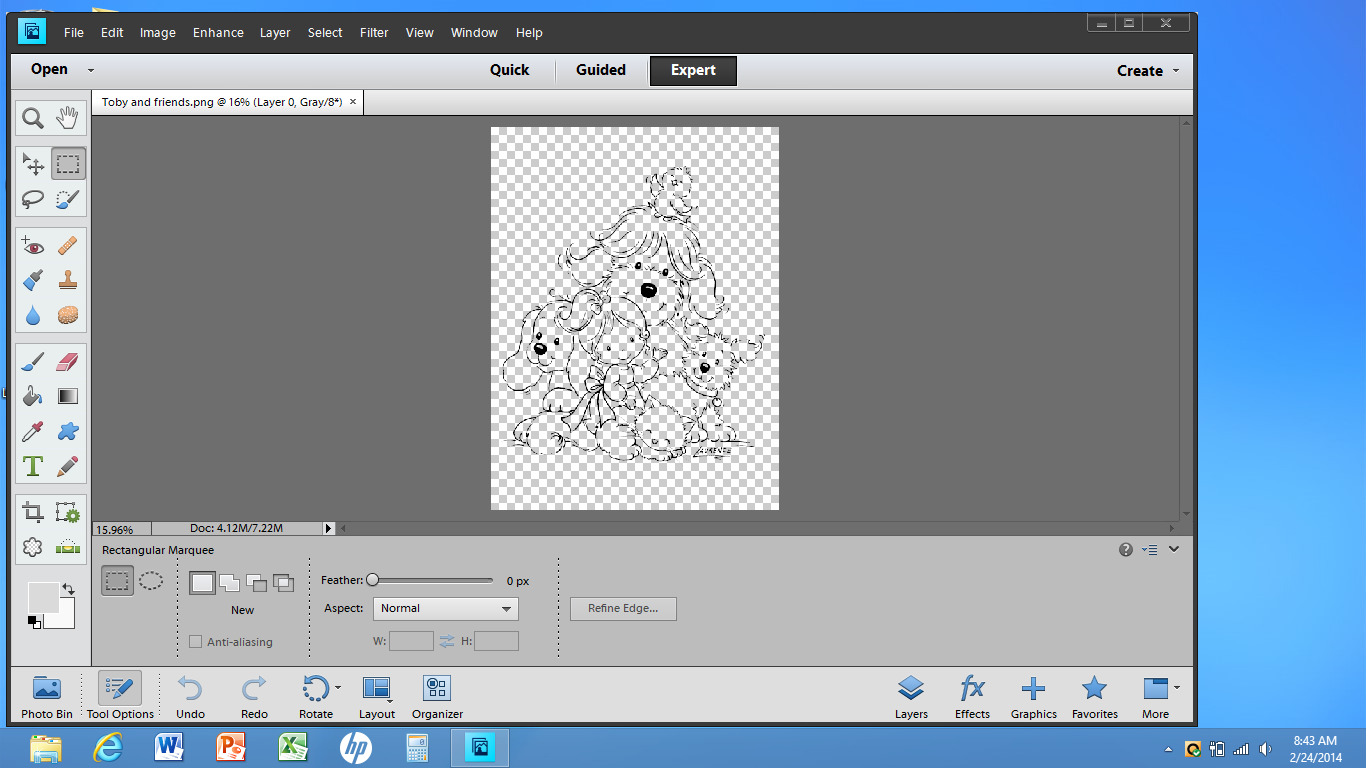Select the Cookie Cutter tool
This screenshot has width=1366, height=768.
click(33, 548)
